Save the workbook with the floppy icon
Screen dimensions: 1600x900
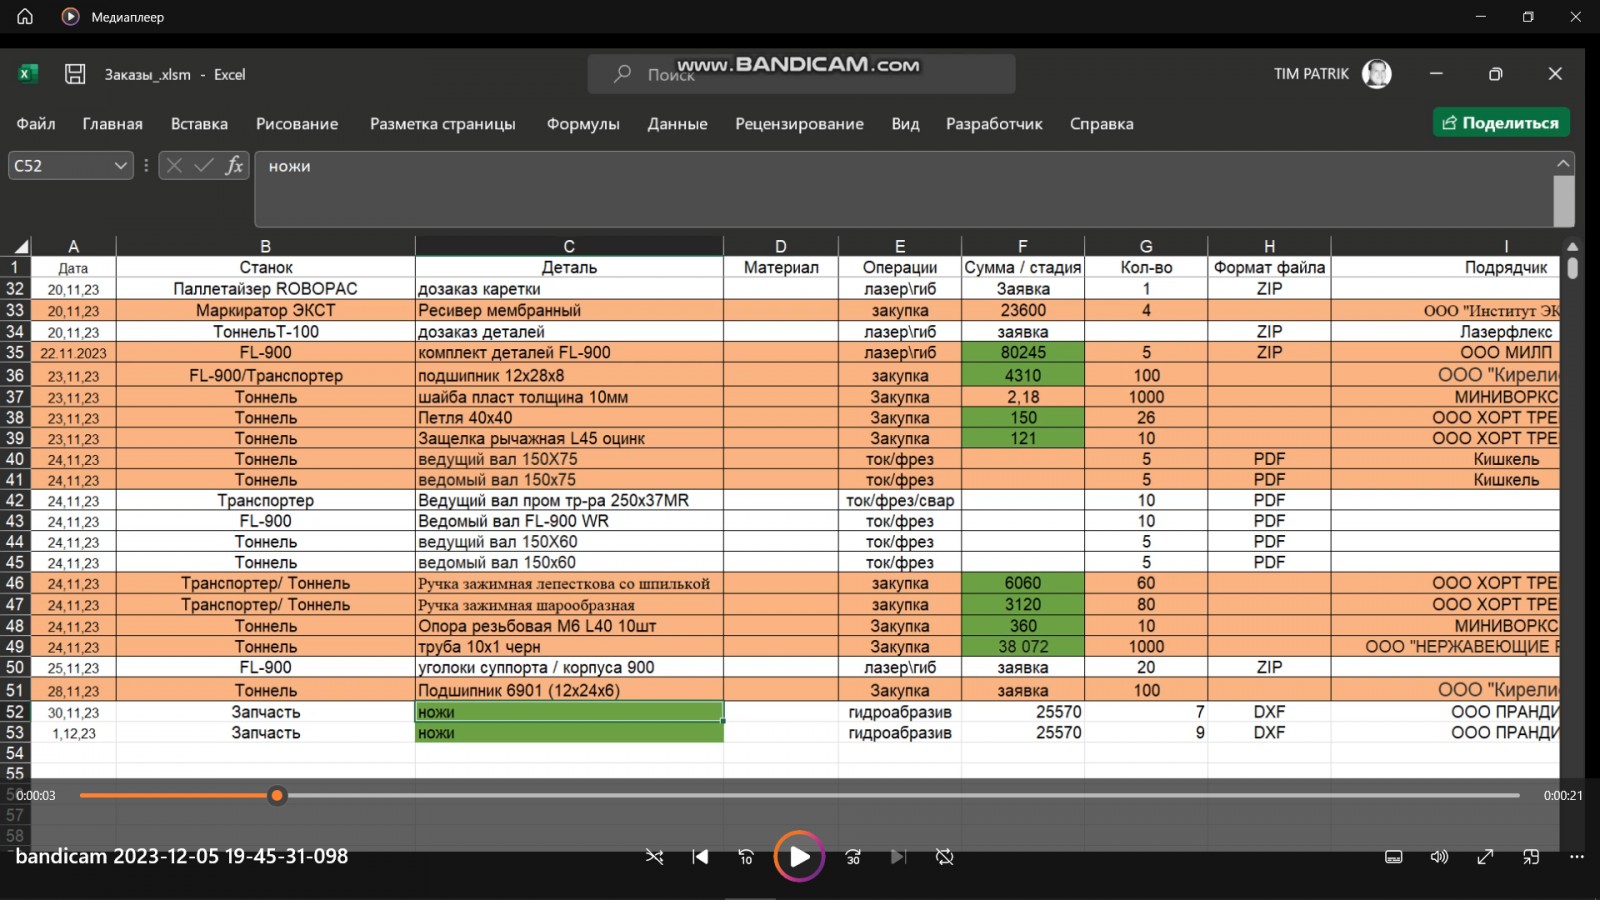pos(75,74)
